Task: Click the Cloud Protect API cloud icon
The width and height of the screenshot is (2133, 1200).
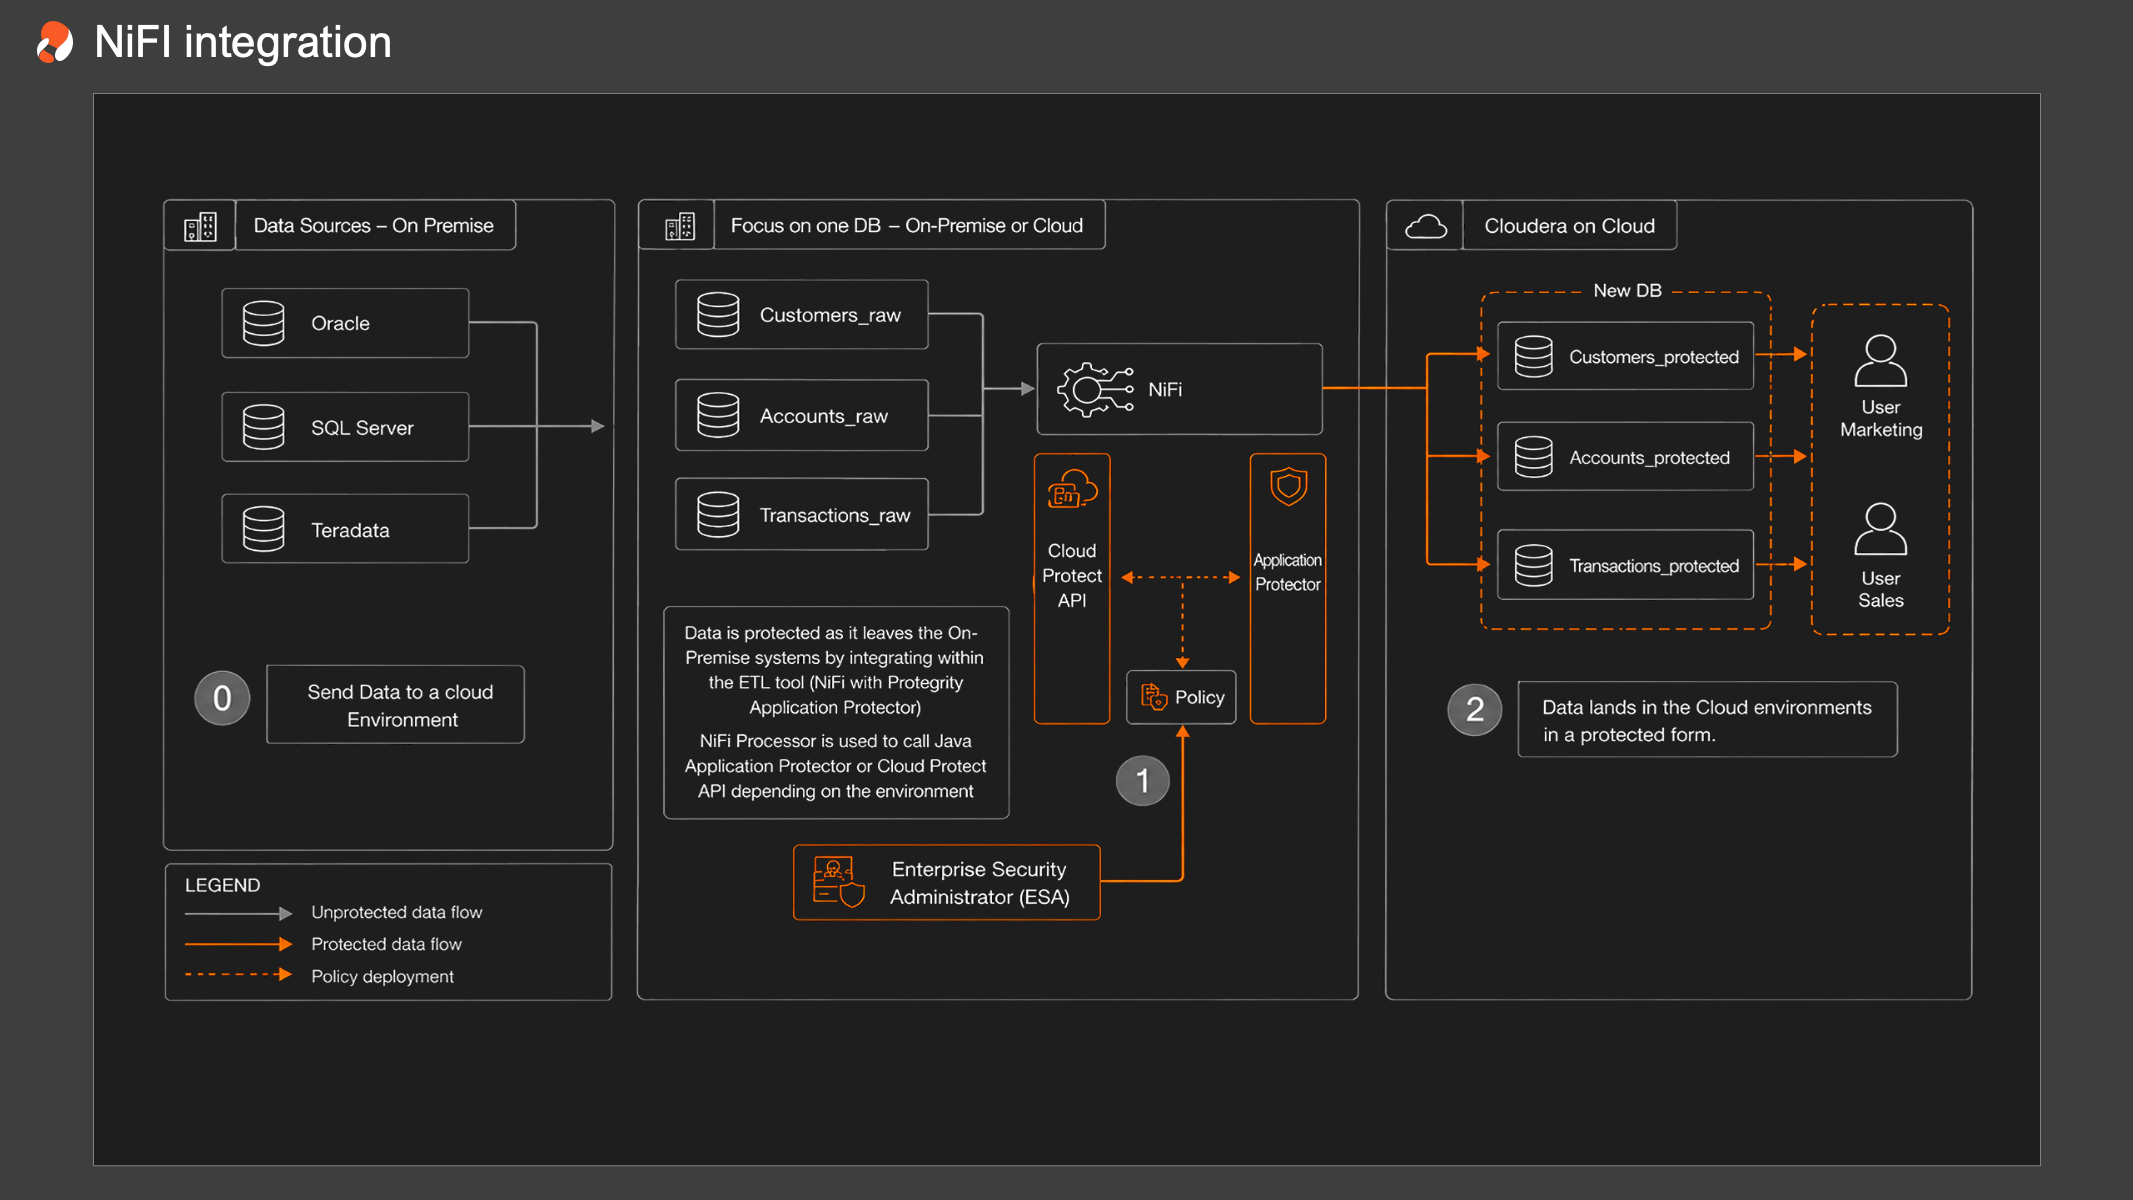Action: [x=1072, y=489]
